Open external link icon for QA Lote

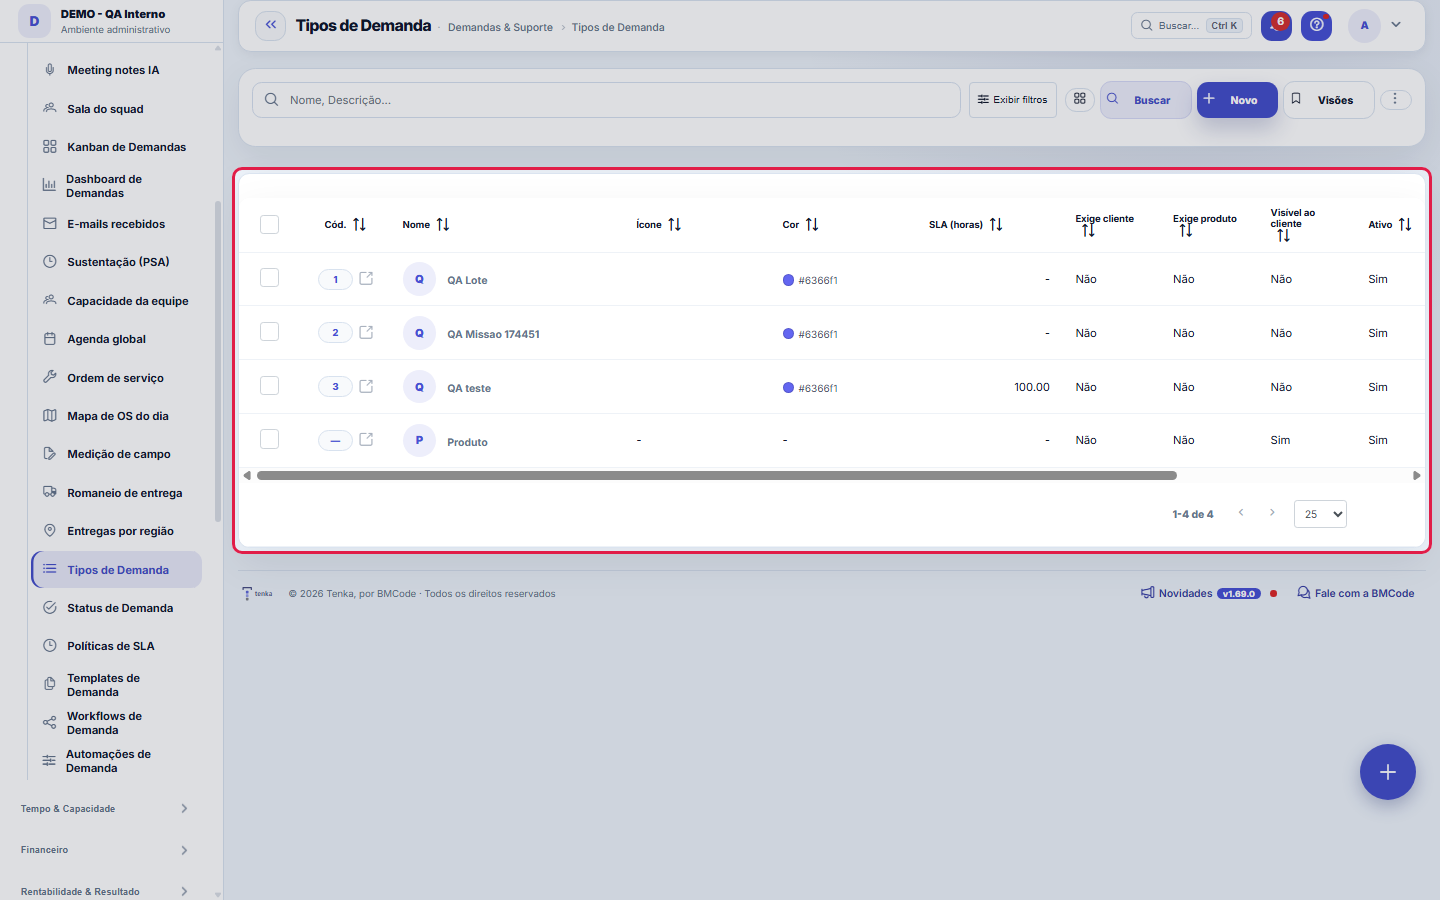(366, 279)
